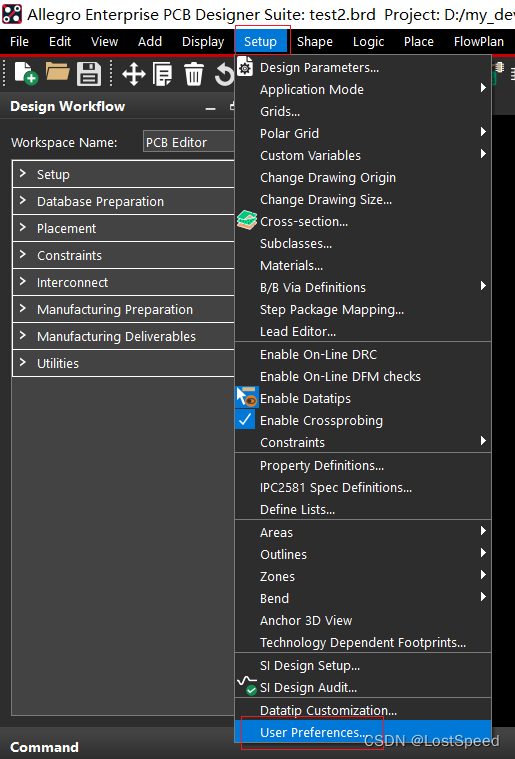The width and height of the screenshot is (515, 759).
Task: Click the Open folder toolbar icon
Action: [x=58, y=73]
